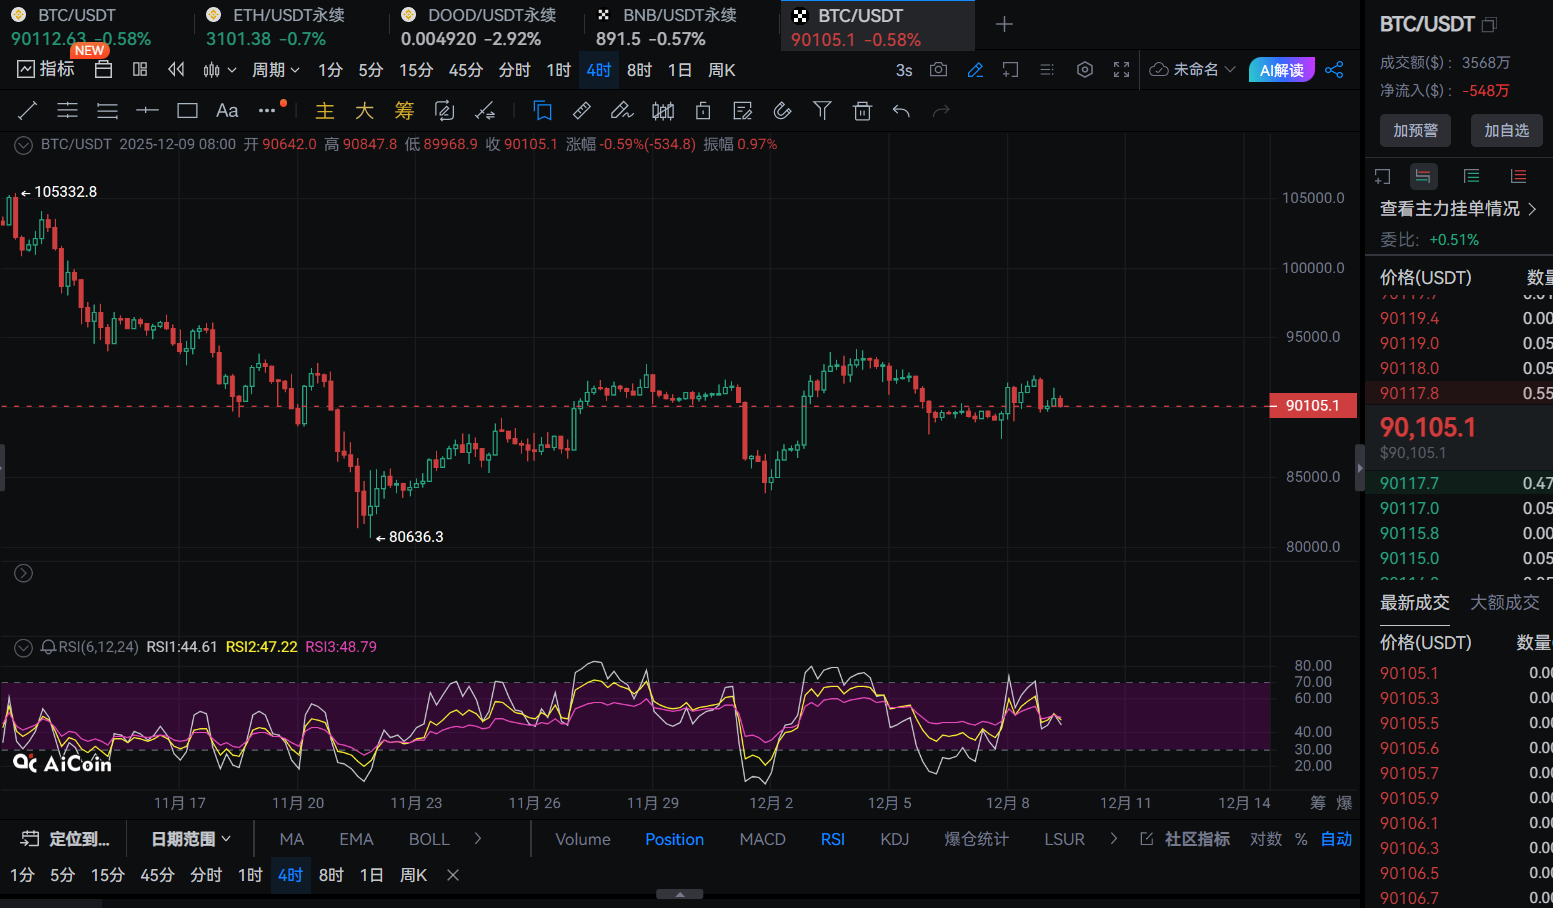Select the trend line drawing tool

(28, 111)
